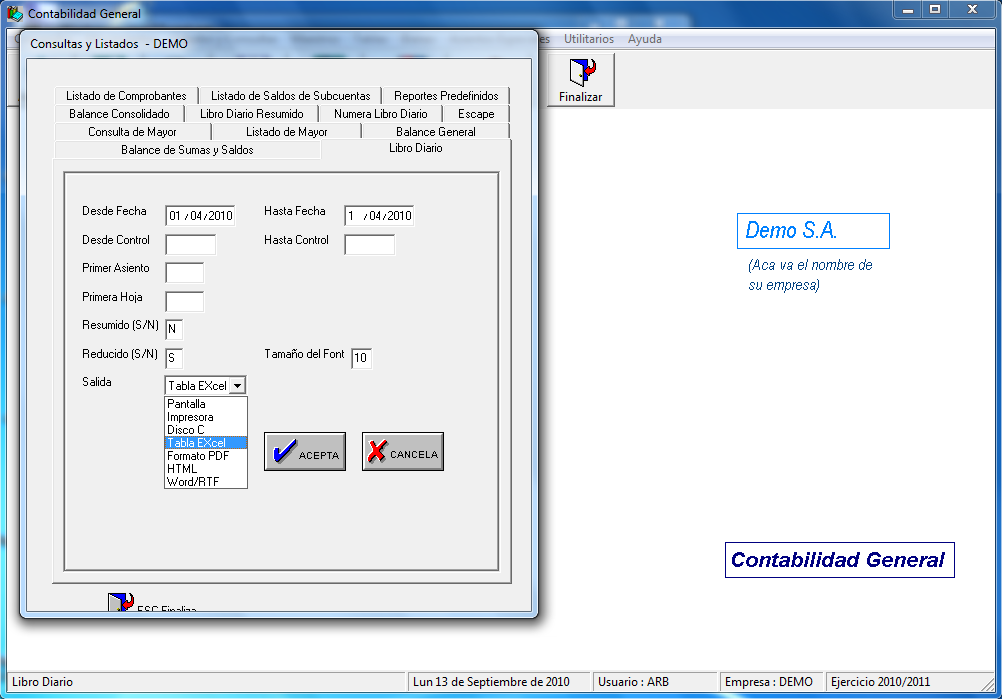1002x699 pixels.
Task: Choose Formato PDF output option
Action: click(198, 456)
